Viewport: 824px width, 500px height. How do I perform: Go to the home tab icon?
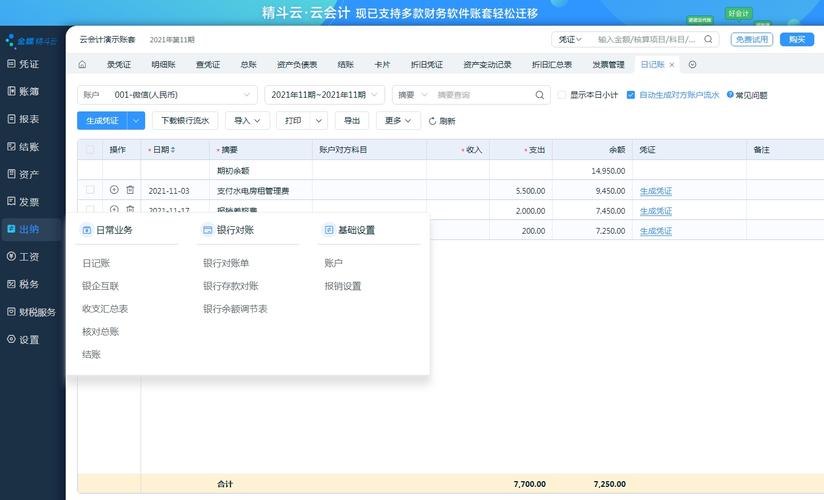coord(83,64)
